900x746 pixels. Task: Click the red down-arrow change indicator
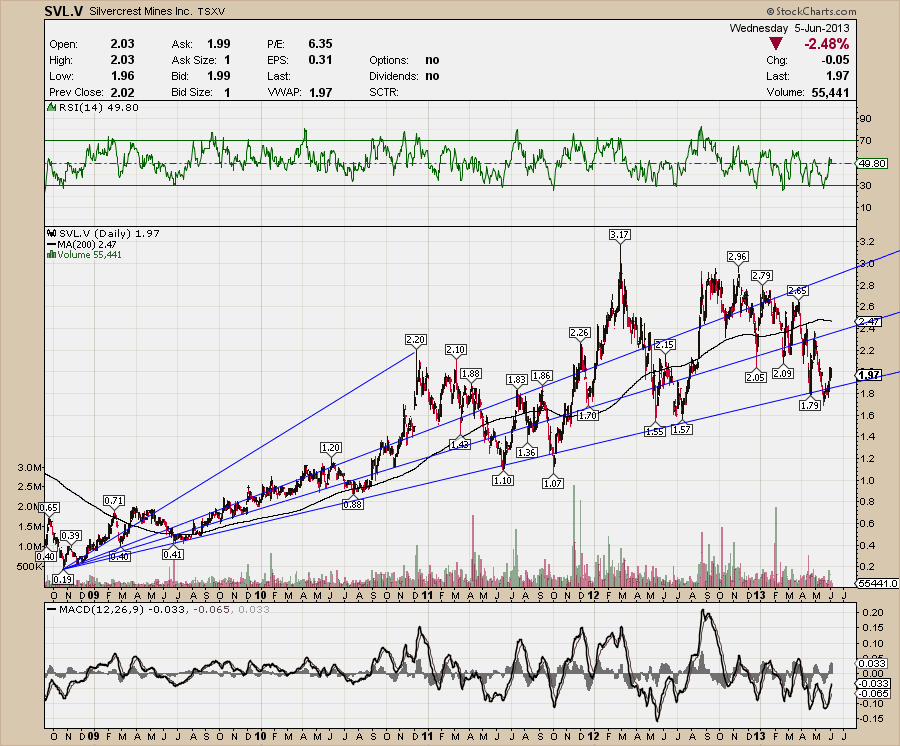point(776,45)
